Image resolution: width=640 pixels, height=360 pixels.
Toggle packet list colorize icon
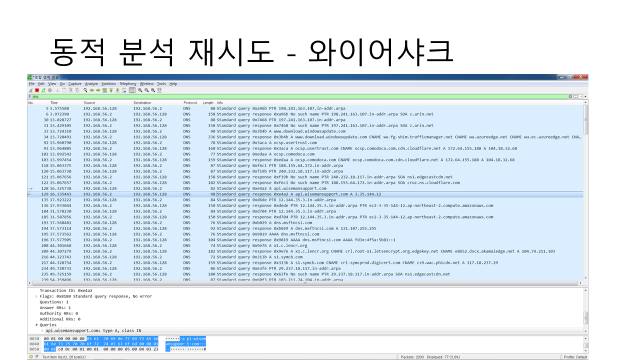pos(132,90)
